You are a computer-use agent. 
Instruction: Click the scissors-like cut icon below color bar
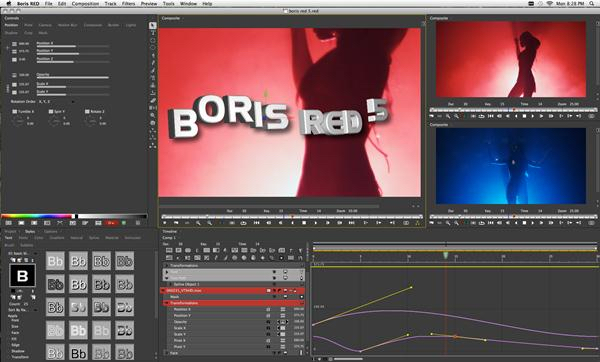point(60,223)
